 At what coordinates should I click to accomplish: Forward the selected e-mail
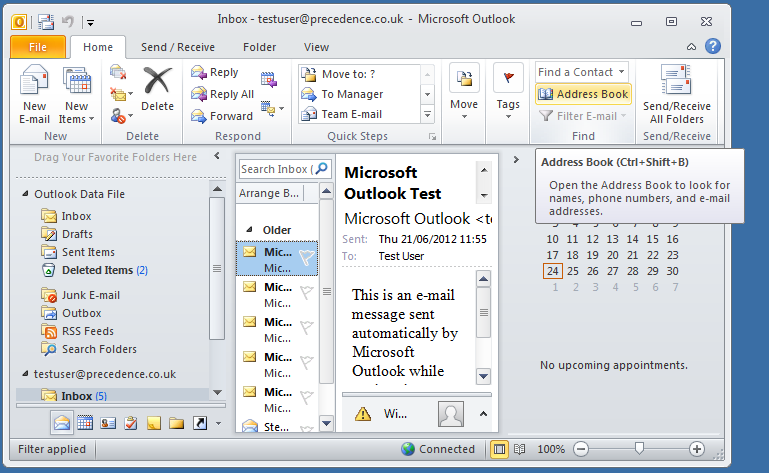[x=222, y=116]
